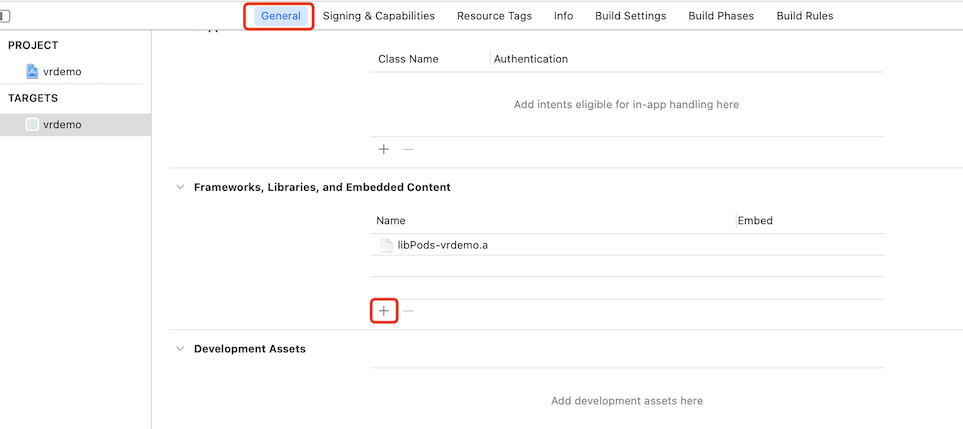Click libPods-vrdemo.a file icon
Screen dimensions: 963x429
[386, 245]
